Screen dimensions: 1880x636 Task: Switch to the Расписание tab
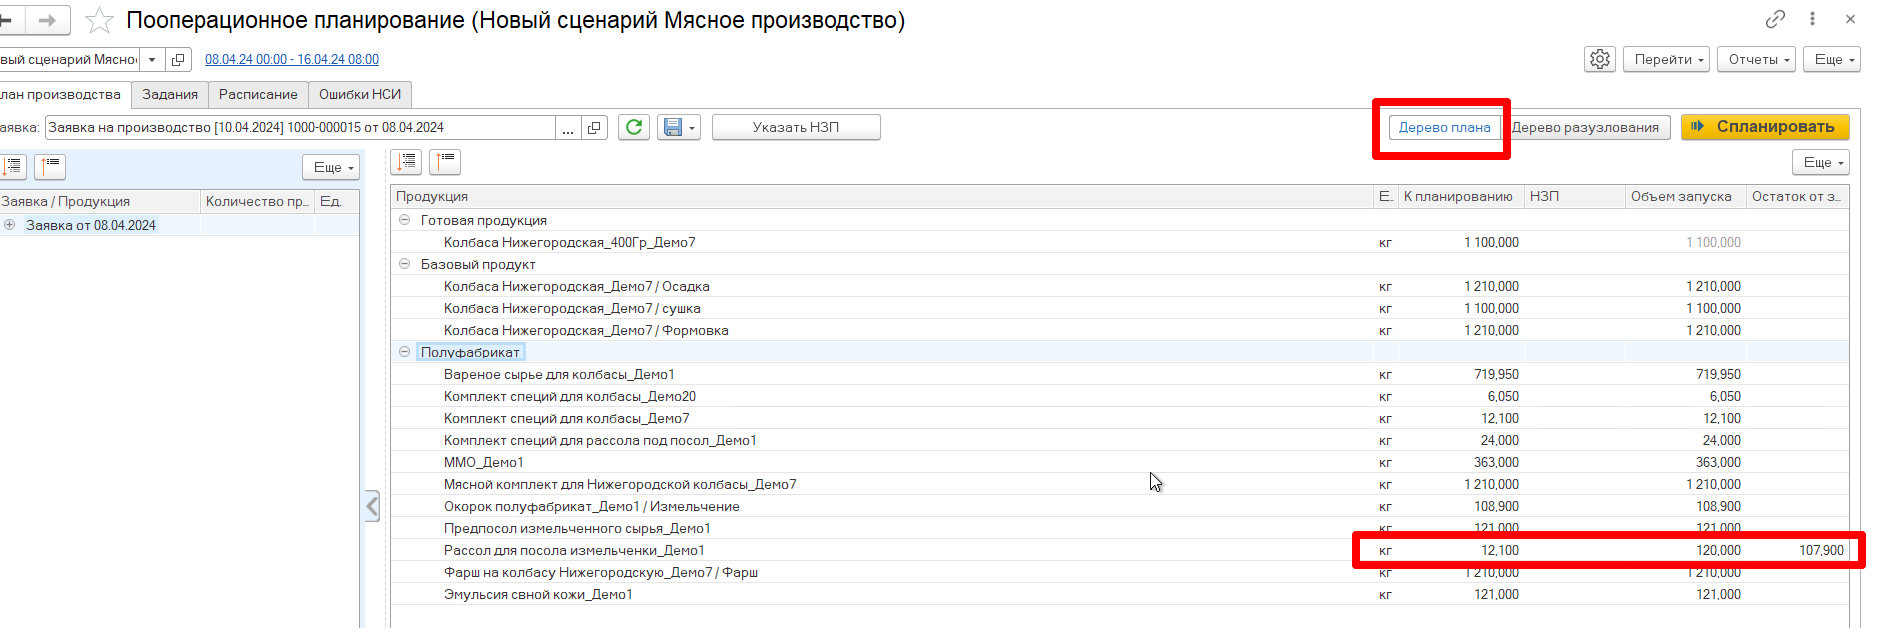point(258,94)
